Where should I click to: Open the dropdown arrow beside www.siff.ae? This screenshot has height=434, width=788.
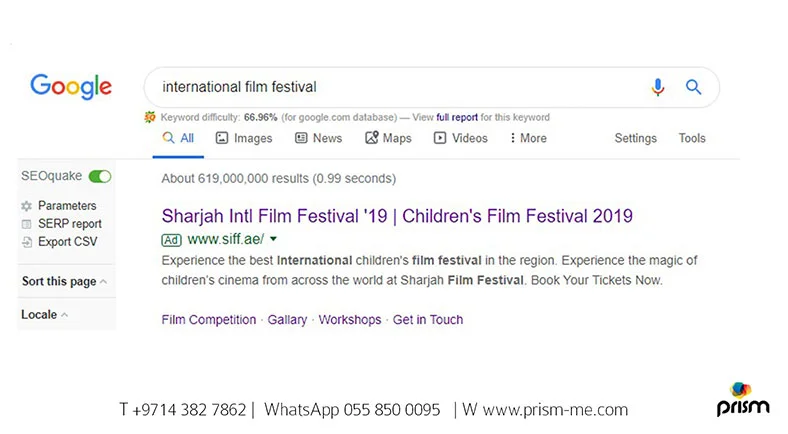coord(273,240)
